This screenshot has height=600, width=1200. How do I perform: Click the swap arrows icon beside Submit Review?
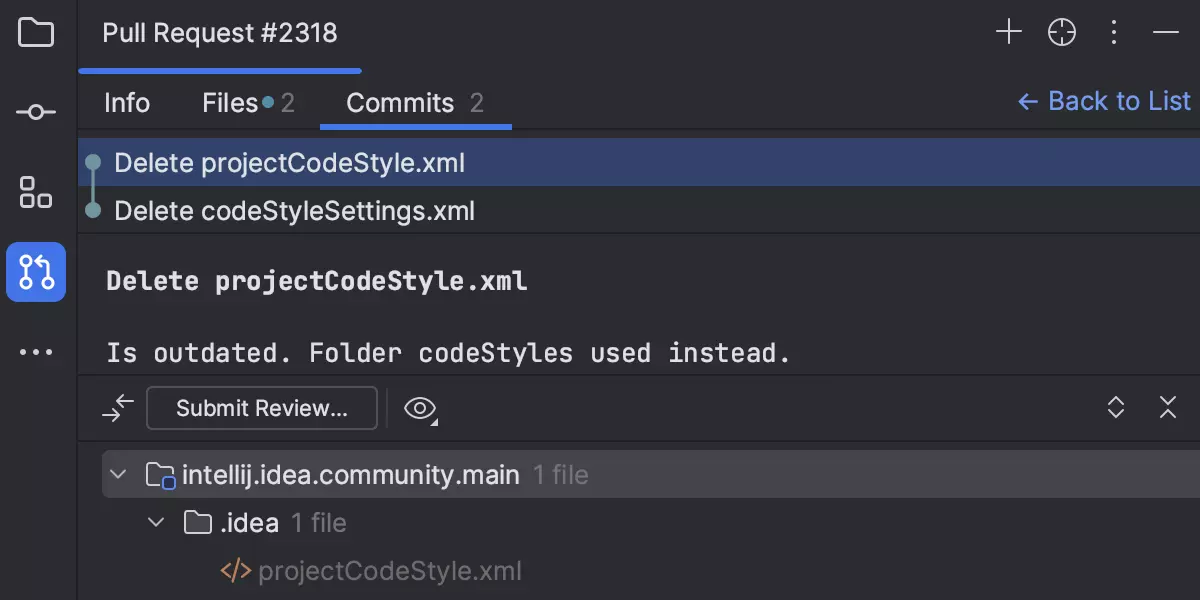click(118, 408)
